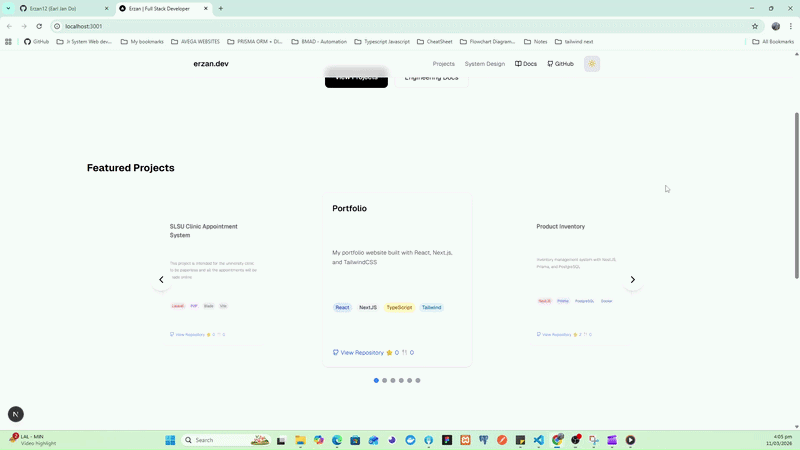Screen dimensions: 800x450
Task: Click the SLSU Clinic Appointment System title
Action: (204, 231)
